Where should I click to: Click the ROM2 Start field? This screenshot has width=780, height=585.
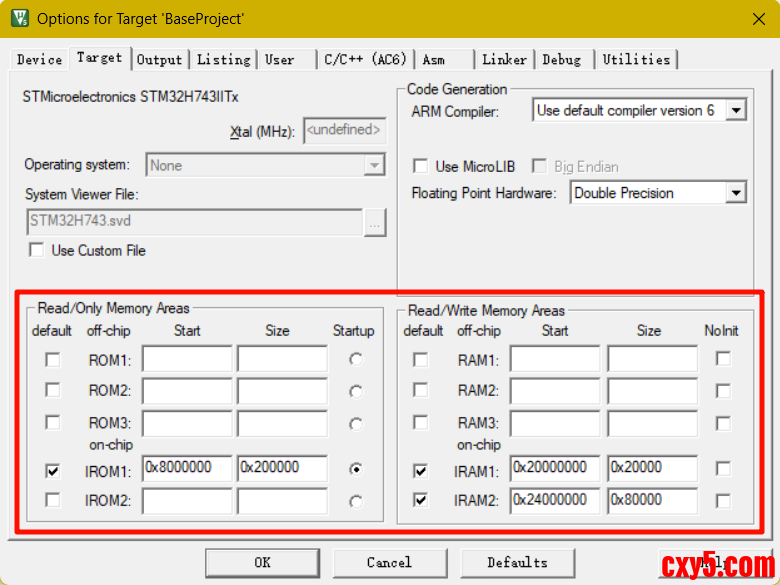click(x=187, y=390)
